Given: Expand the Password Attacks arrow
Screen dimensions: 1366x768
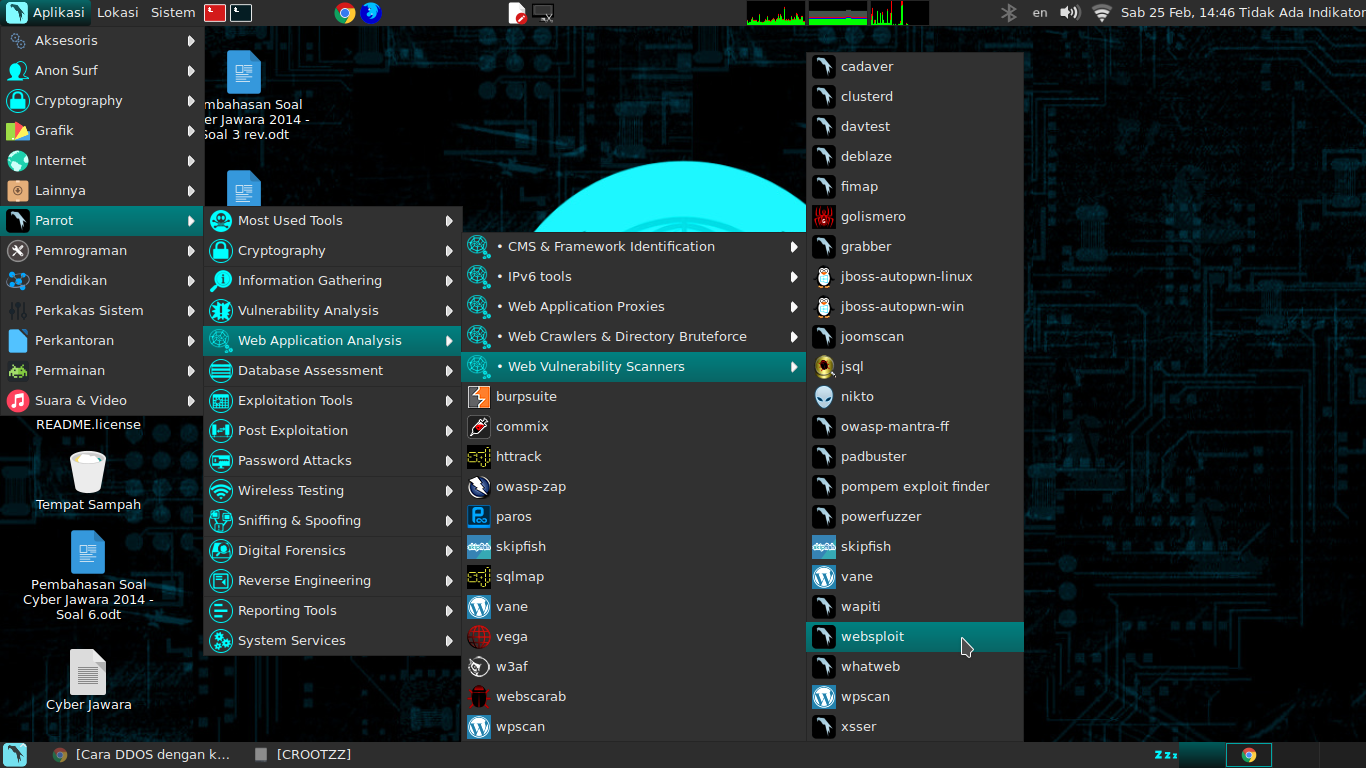Looking at the screenshot, I should (449, 461).
